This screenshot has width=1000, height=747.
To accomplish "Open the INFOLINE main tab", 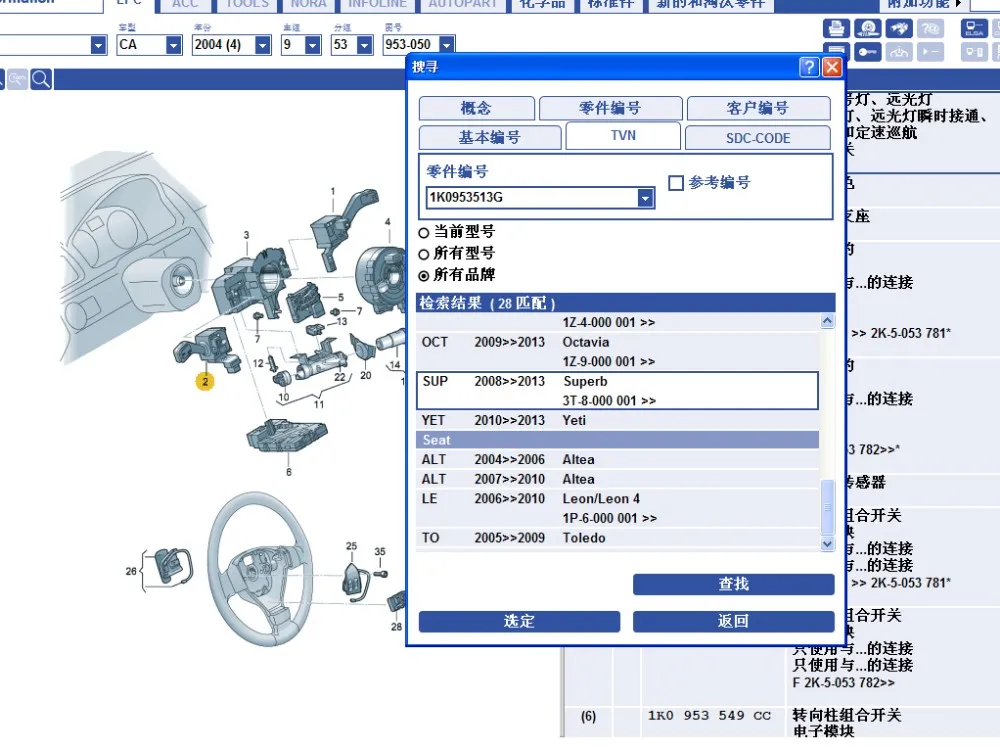I will (x=378, y=5).
